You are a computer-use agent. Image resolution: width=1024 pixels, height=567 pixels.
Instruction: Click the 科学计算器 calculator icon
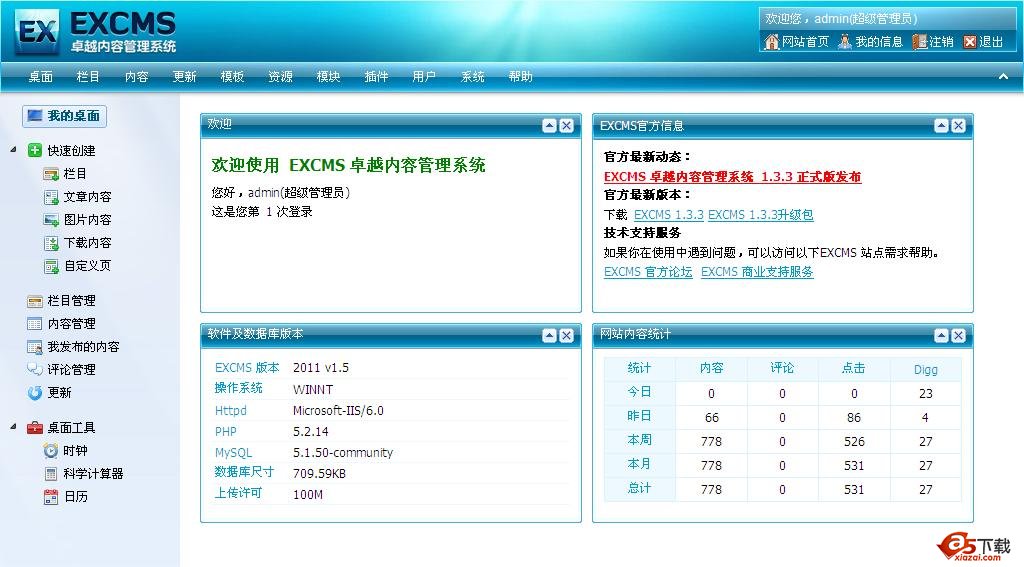51,474
